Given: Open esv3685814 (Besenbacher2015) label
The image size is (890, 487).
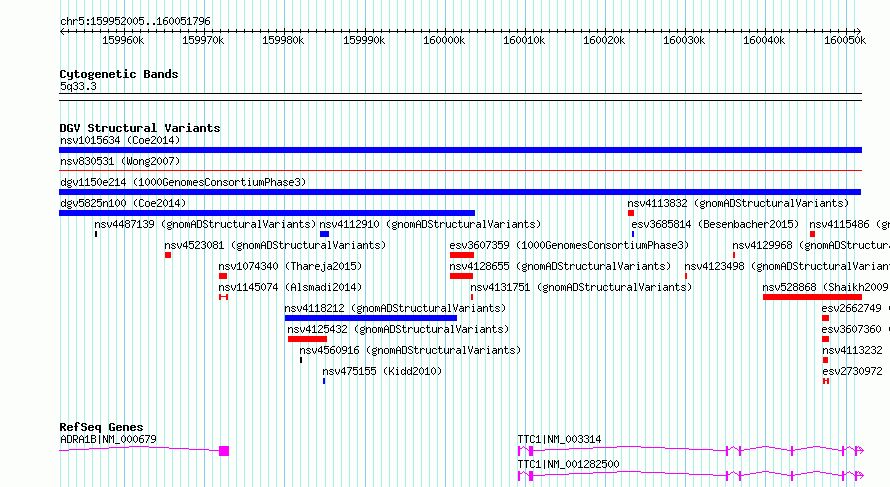Looking at the screenshot, I should (715, 224).
